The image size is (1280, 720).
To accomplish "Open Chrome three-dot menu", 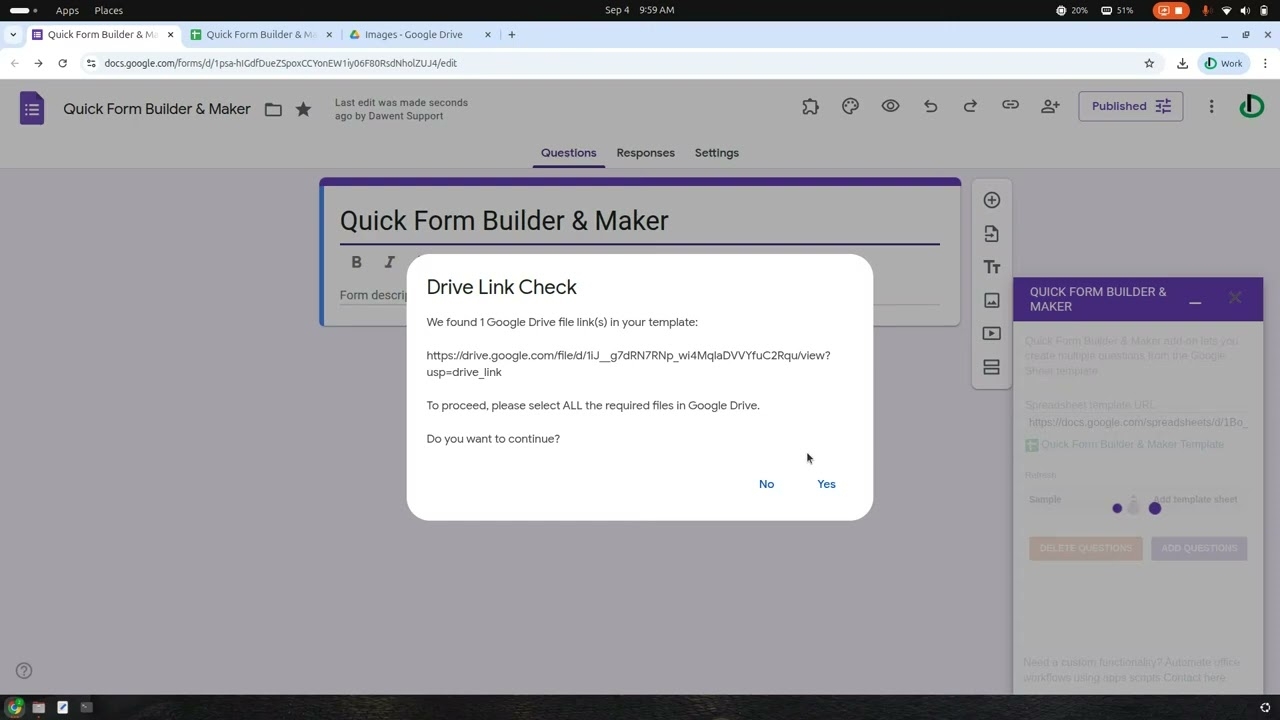I will [x=1265, y=63].
